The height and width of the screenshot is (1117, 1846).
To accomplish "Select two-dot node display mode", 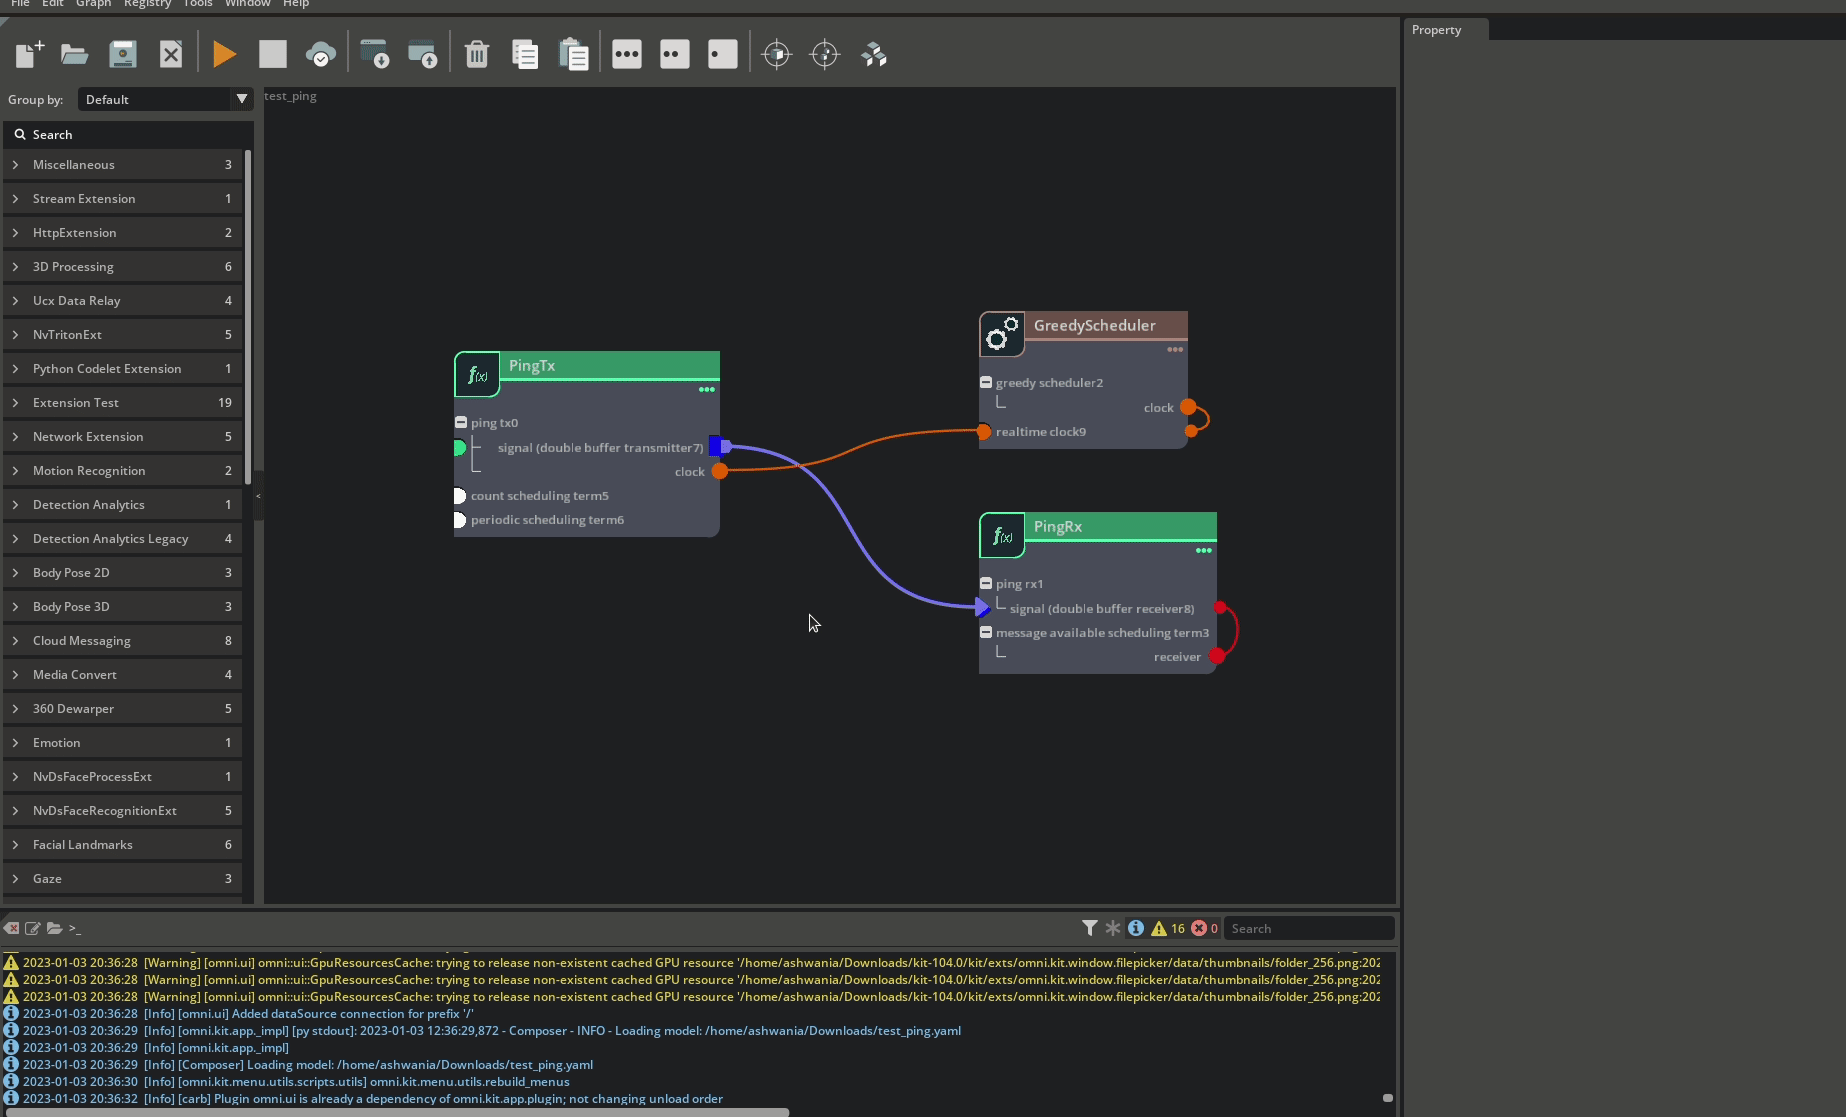I will click(675, 54).
